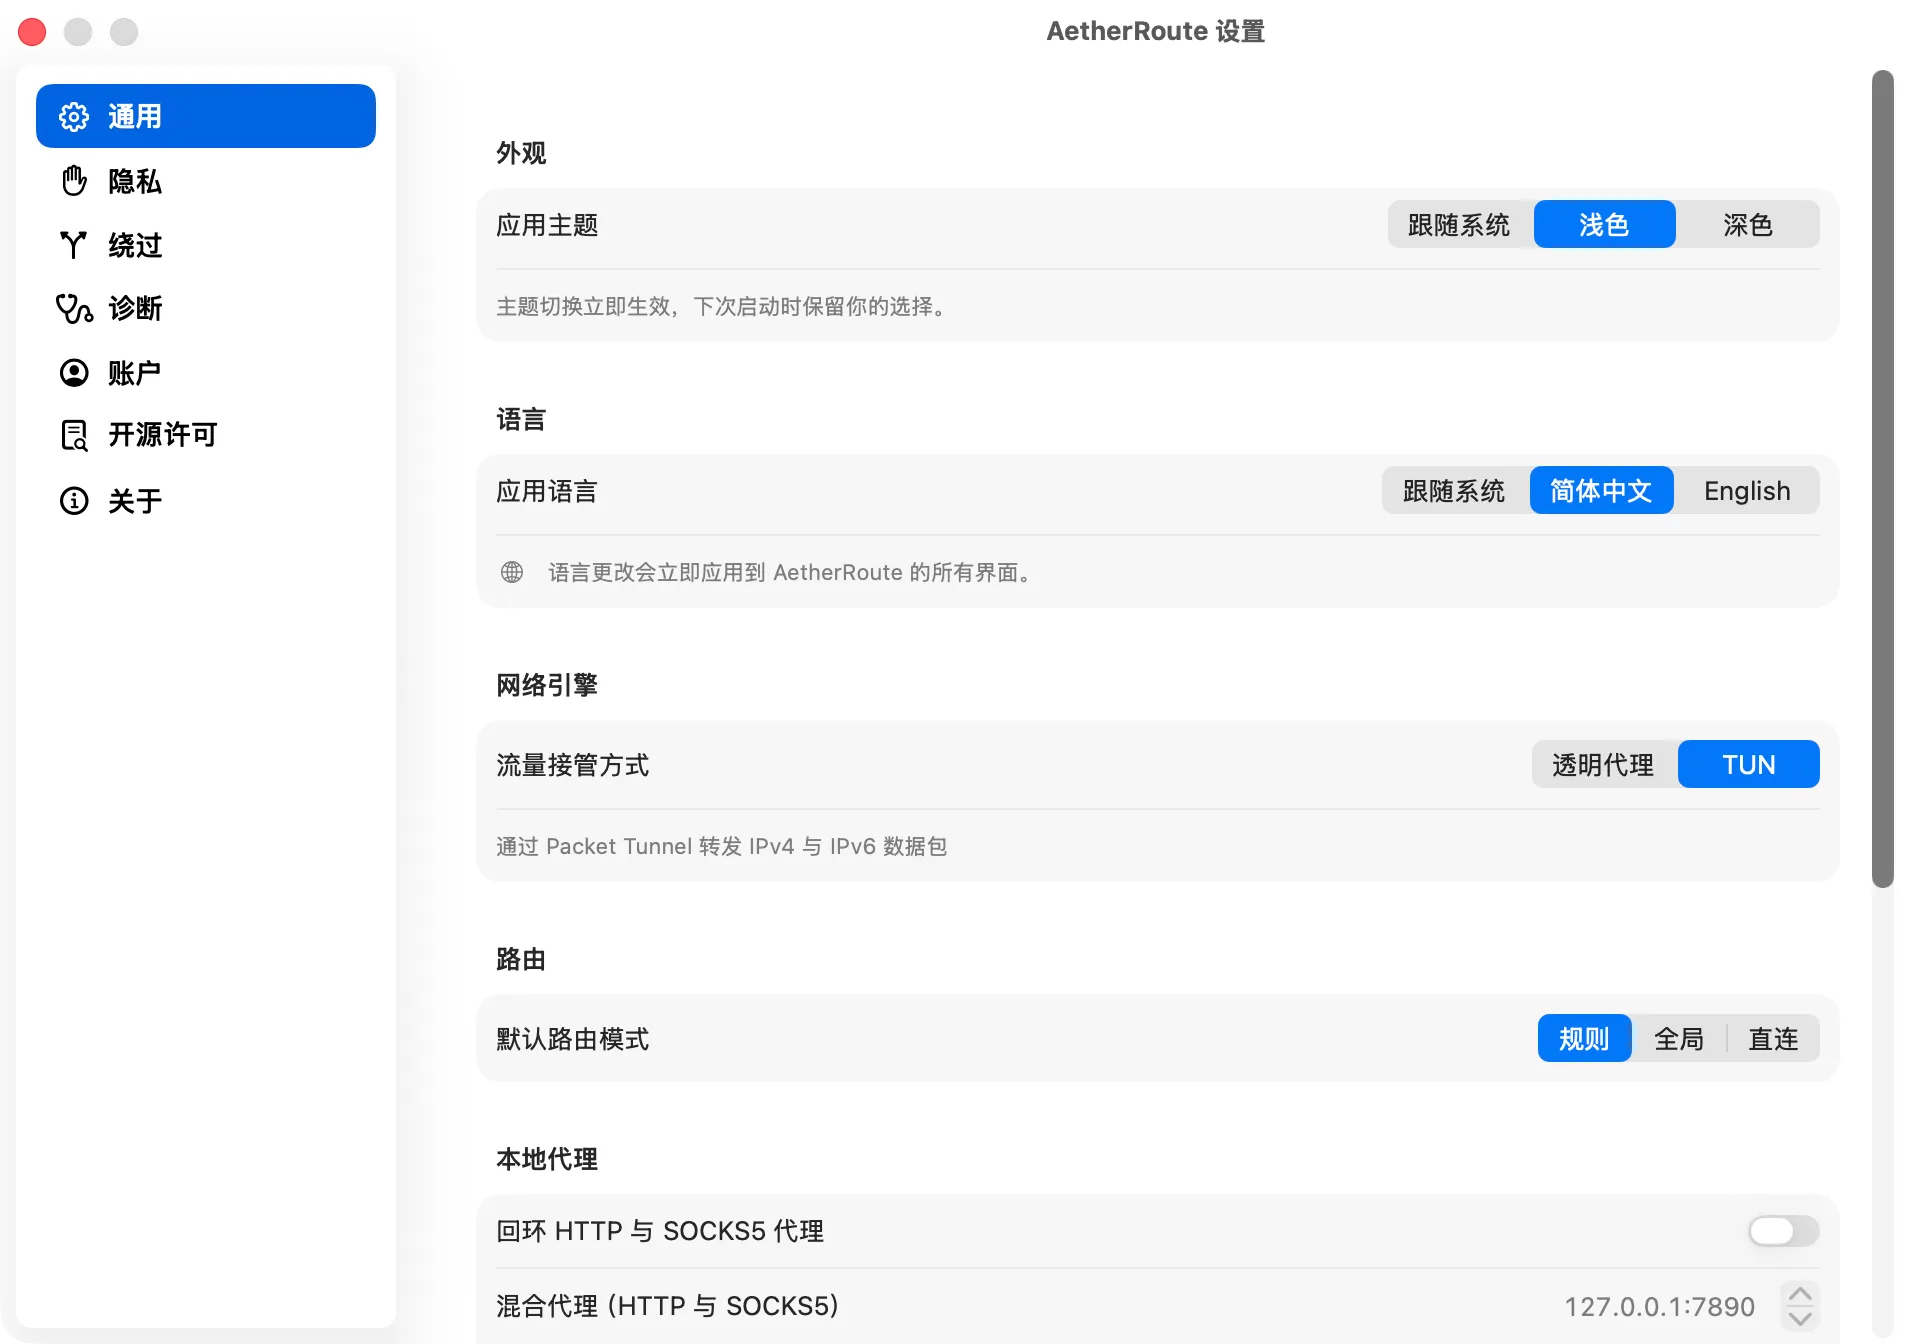Screen dimensions: 1920x1344
Task: Select the 浅色 theme
Action: tap(1604, 225)
